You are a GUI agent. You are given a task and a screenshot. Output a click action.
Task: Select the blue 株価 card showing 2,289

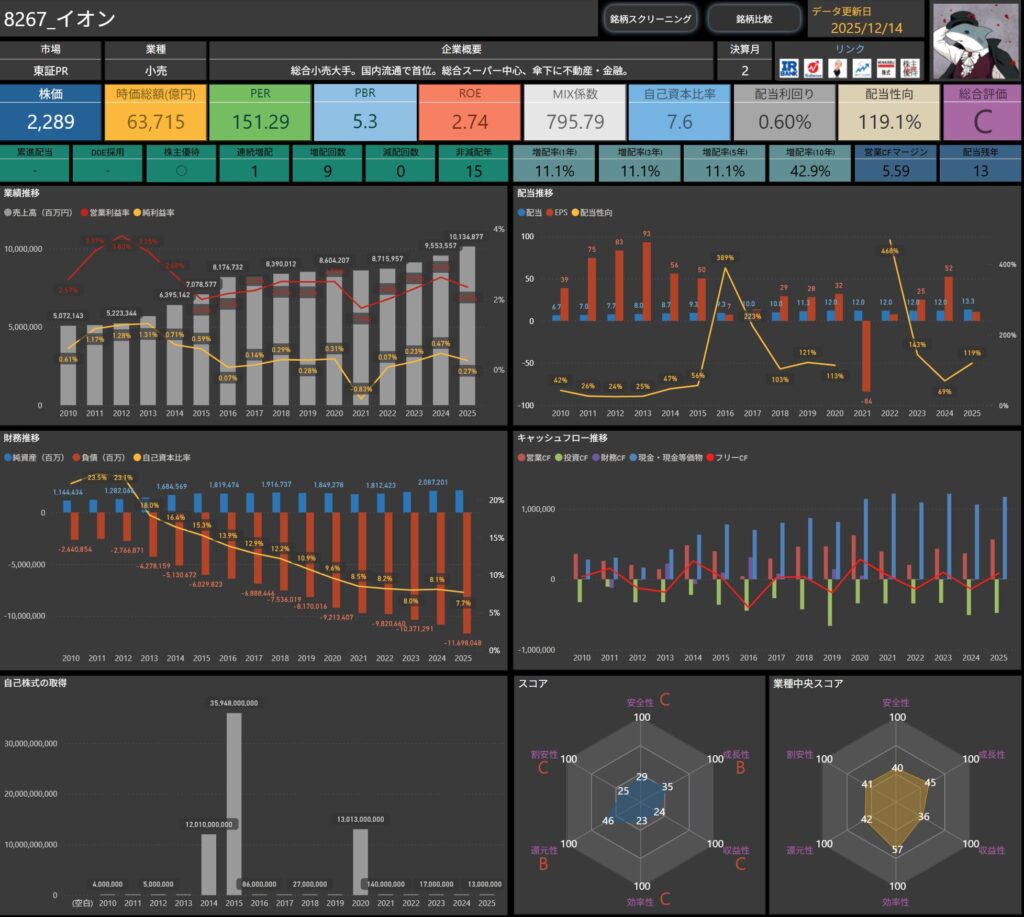(x=50, y=112)
